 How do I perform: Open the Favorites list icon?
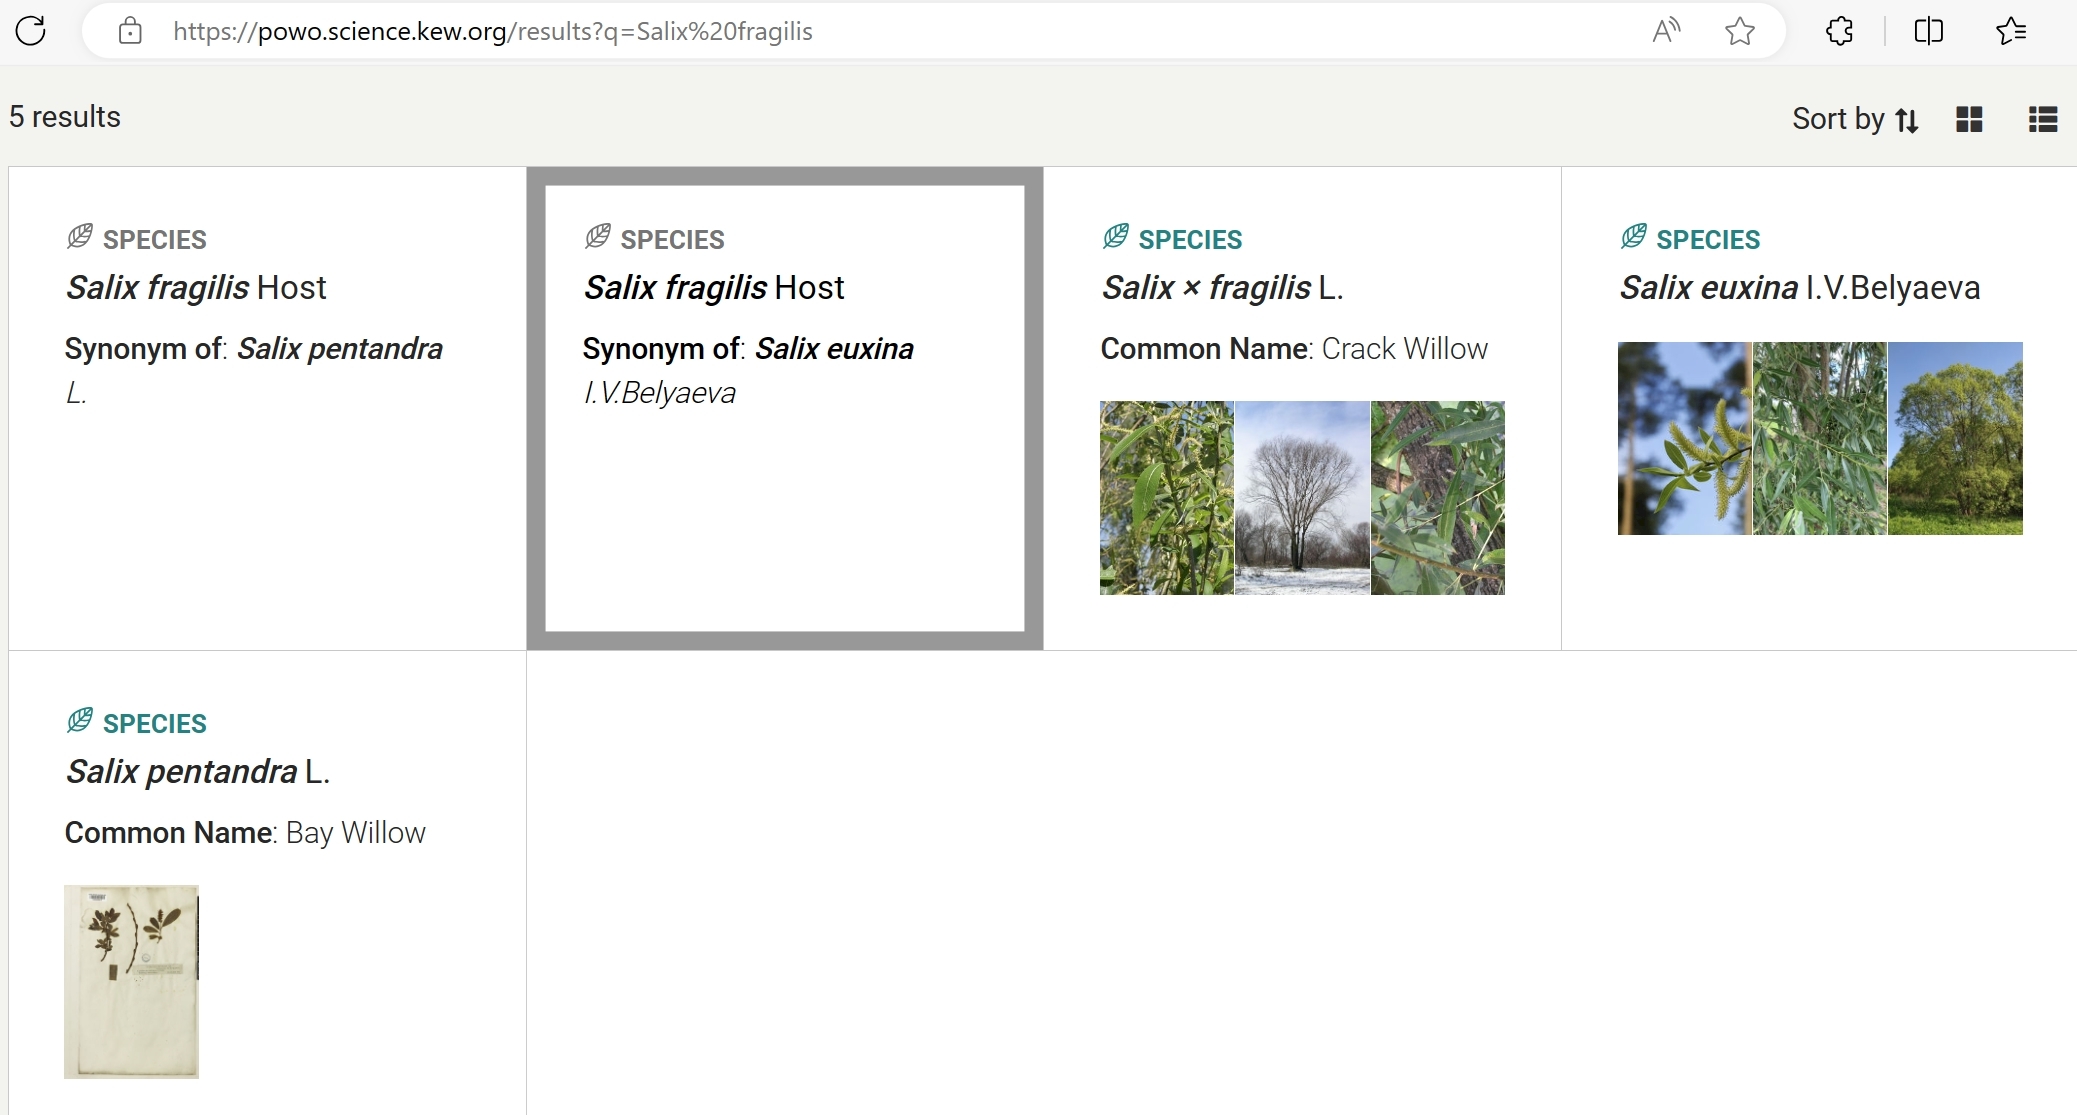(x=2011, y=31)
